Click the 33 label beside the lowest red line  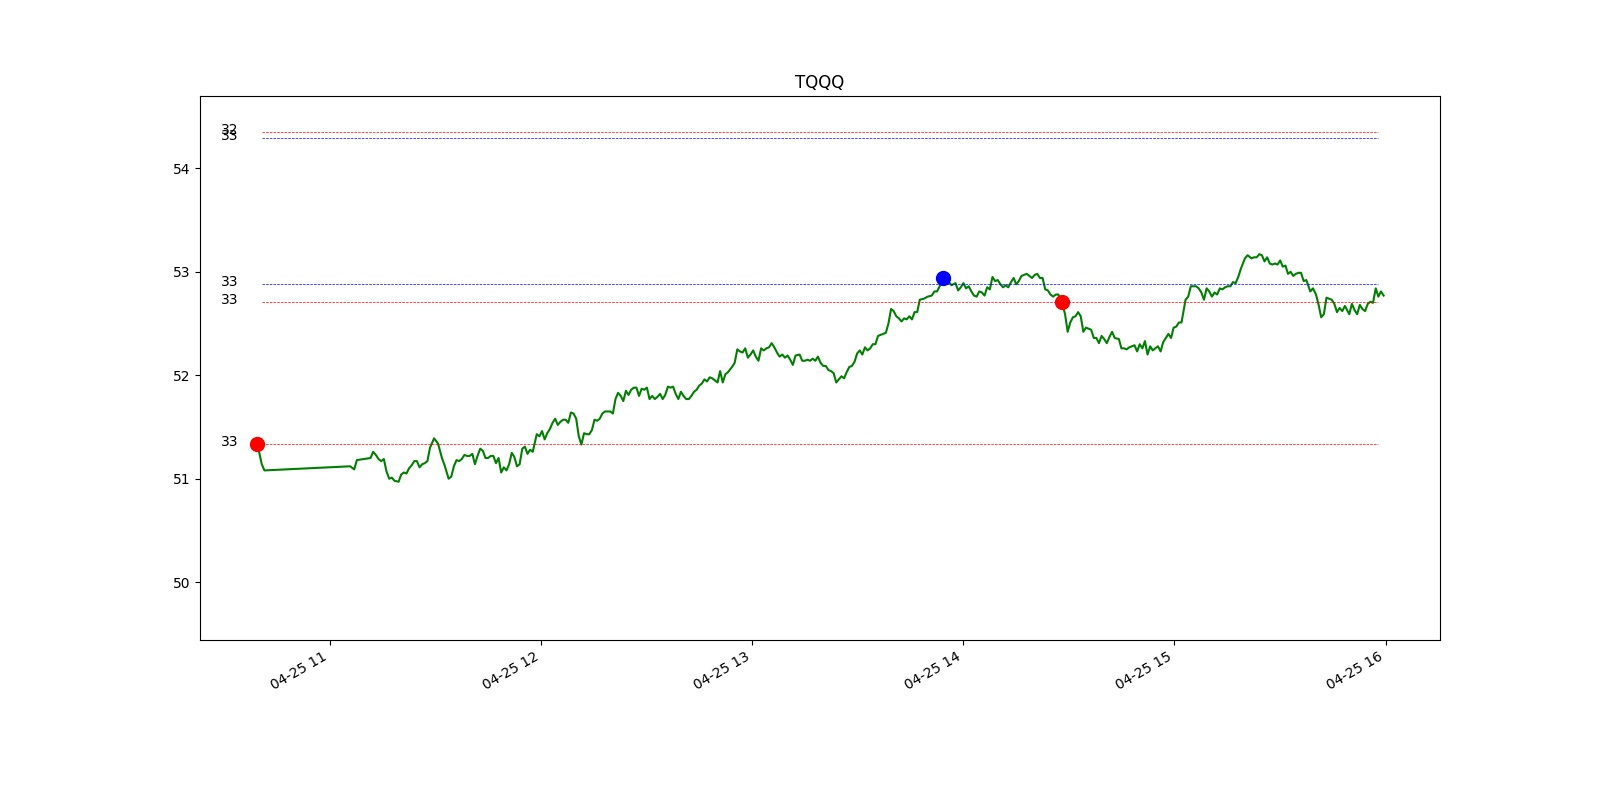click(229, 441)
